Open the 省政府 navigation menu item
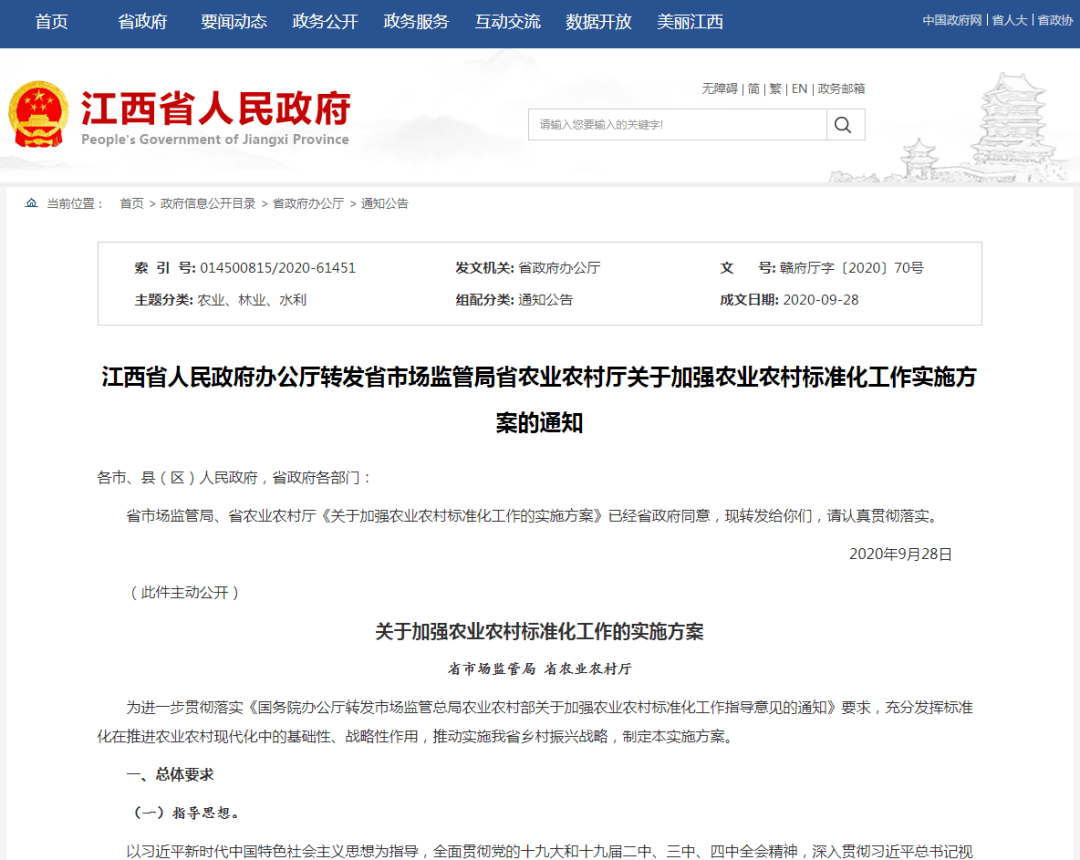This screenshot has width=1080, height=860. [140, 21]
